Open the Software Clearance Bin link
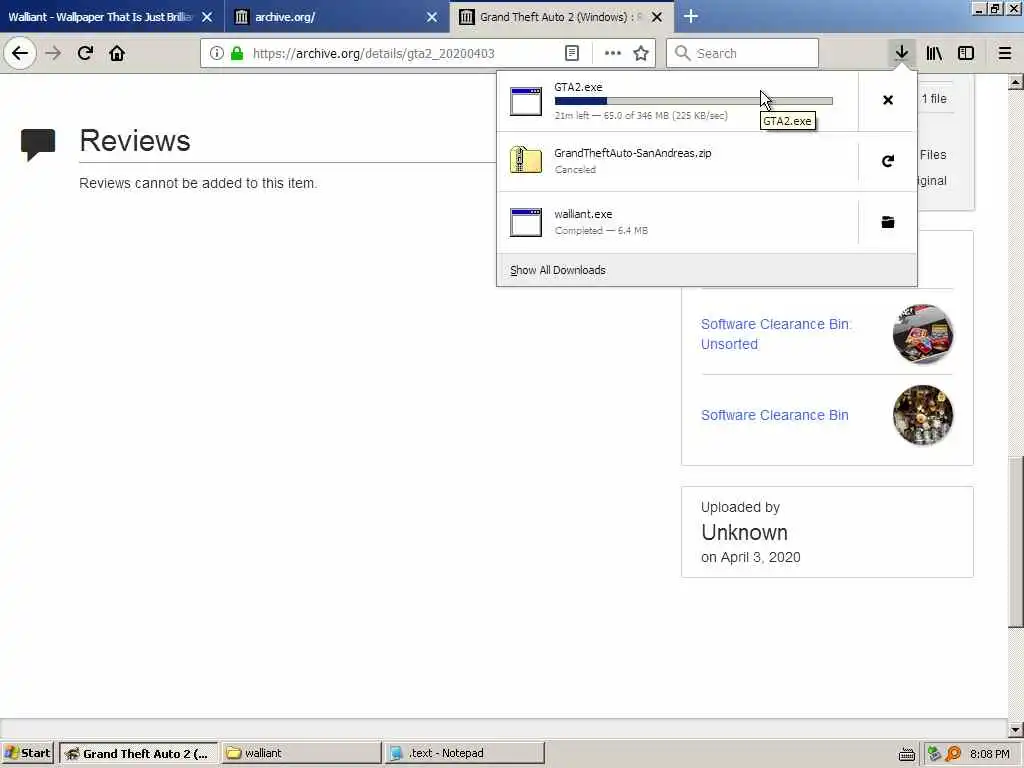 coord(775,415)
